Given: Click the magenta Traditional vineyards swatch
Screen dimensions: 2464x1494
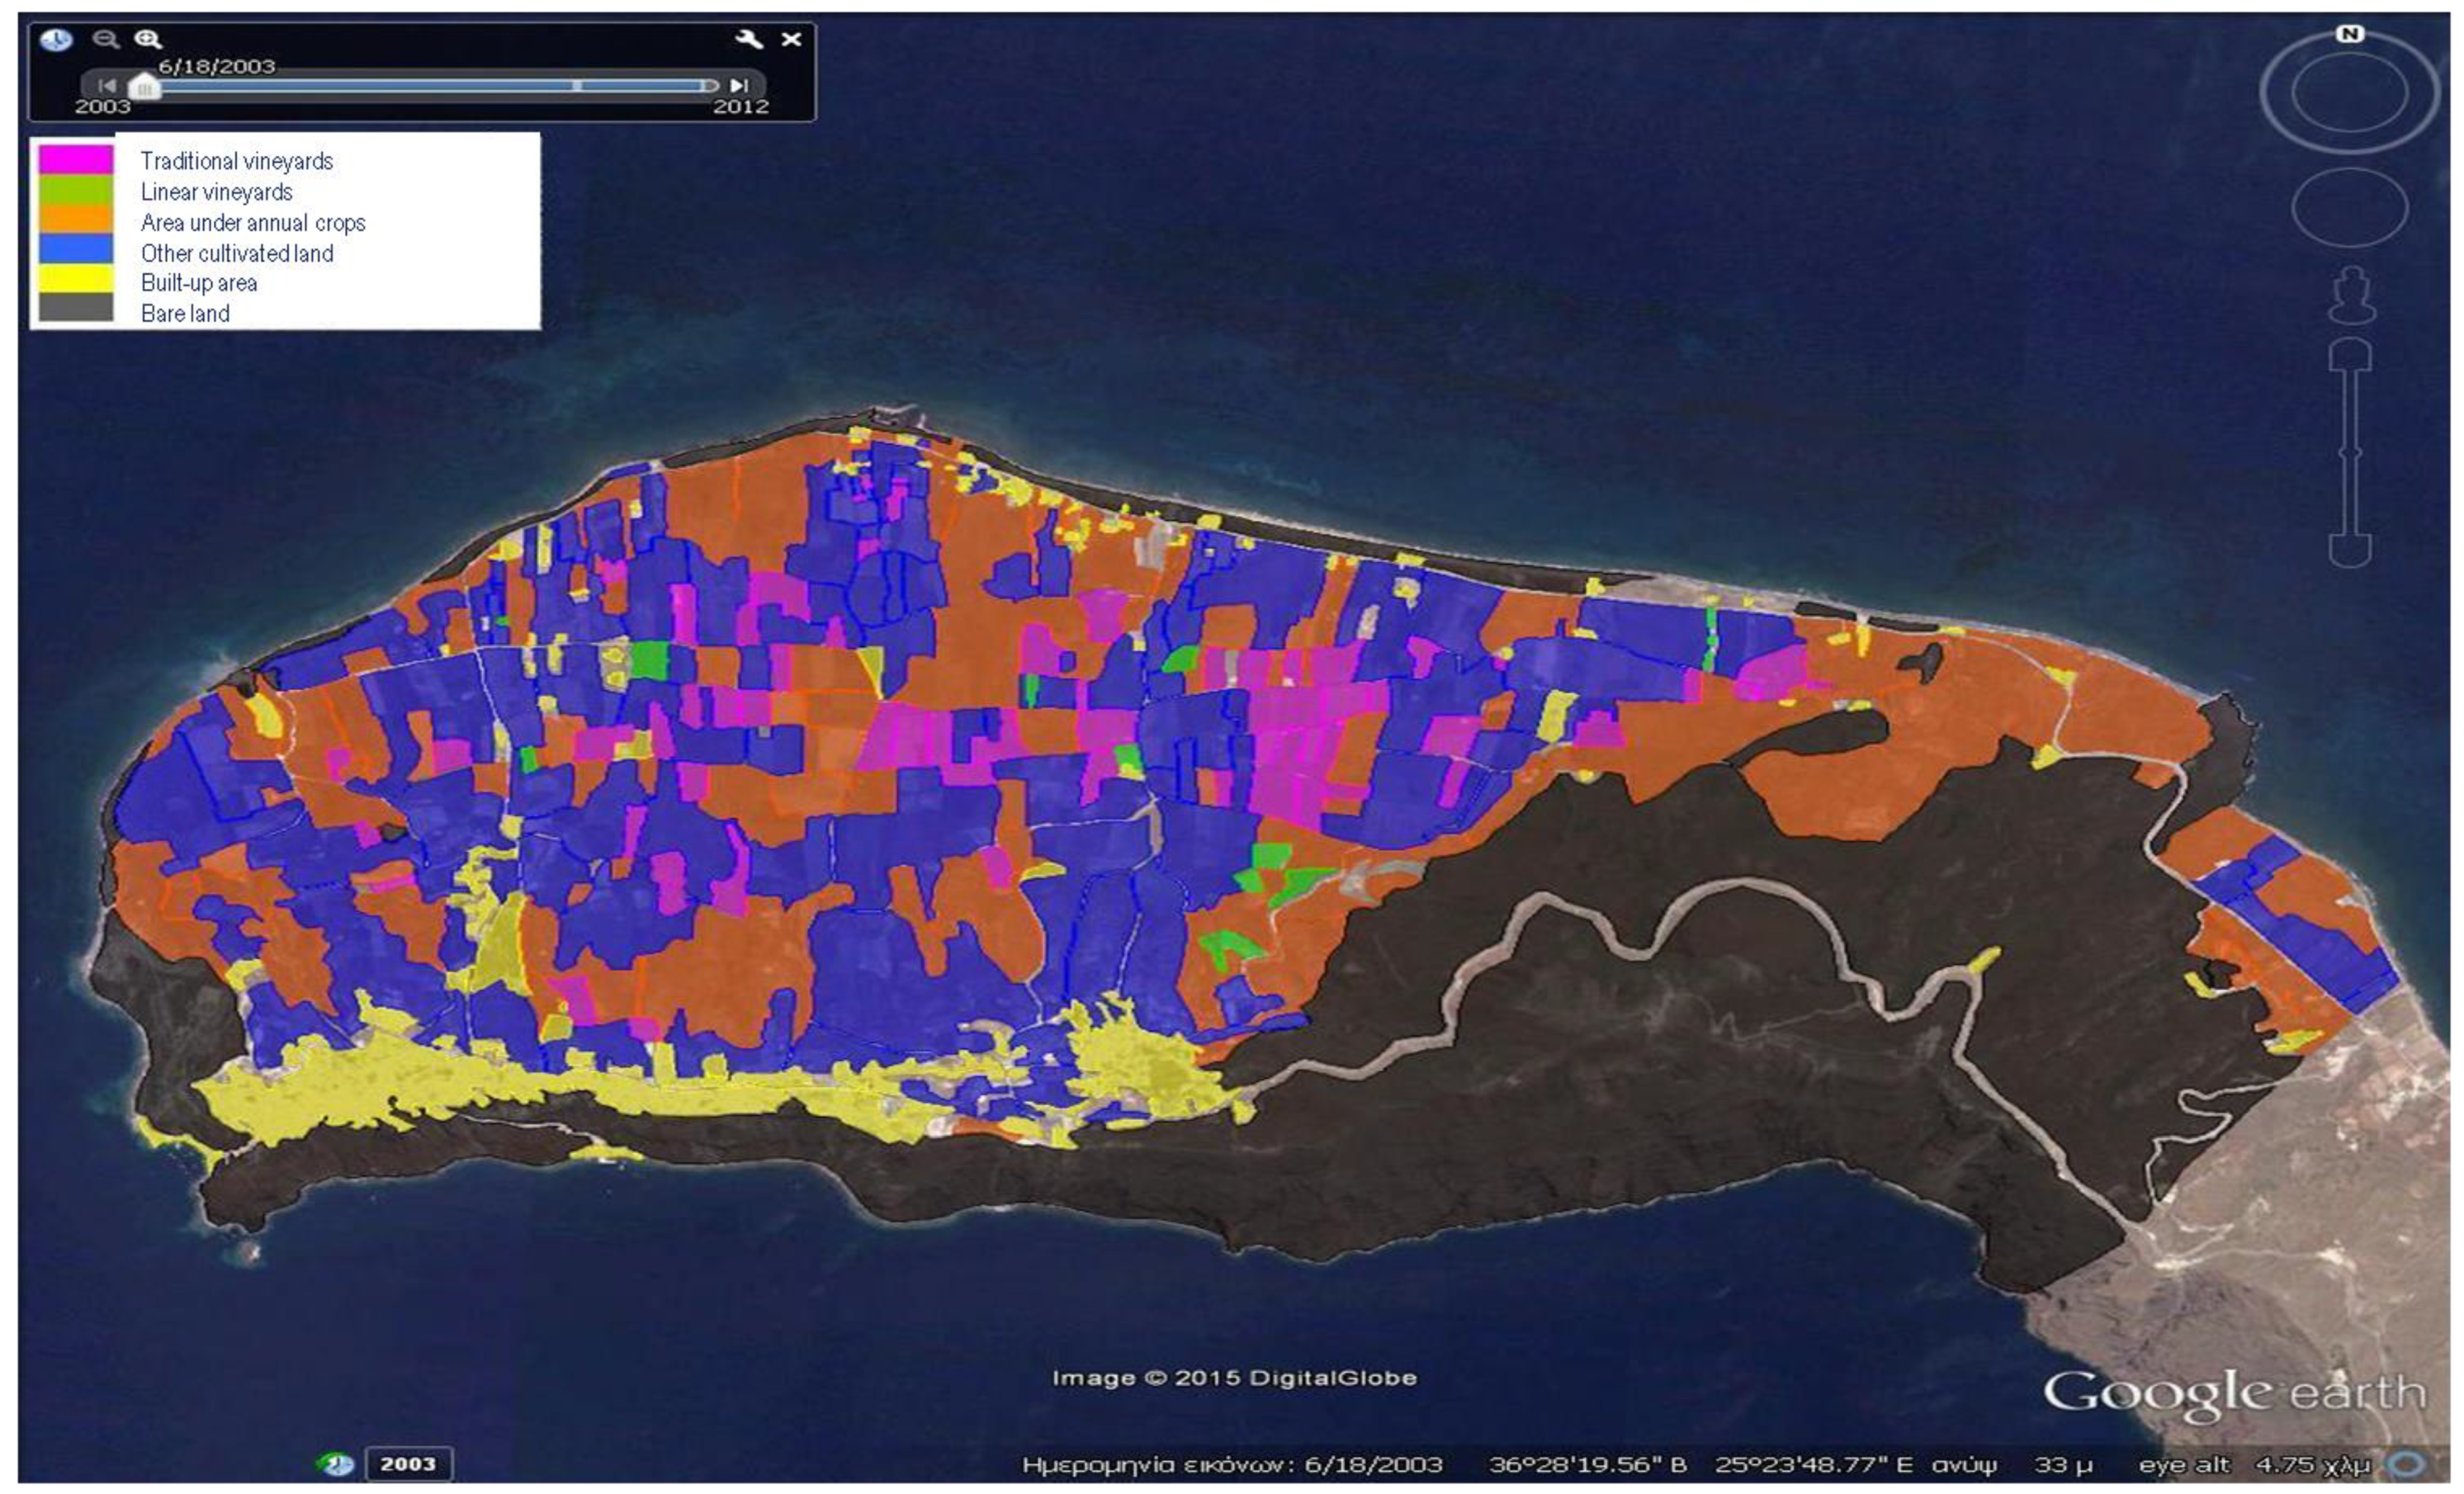Looking at the screenshot, I should click(x=76, y=160).
